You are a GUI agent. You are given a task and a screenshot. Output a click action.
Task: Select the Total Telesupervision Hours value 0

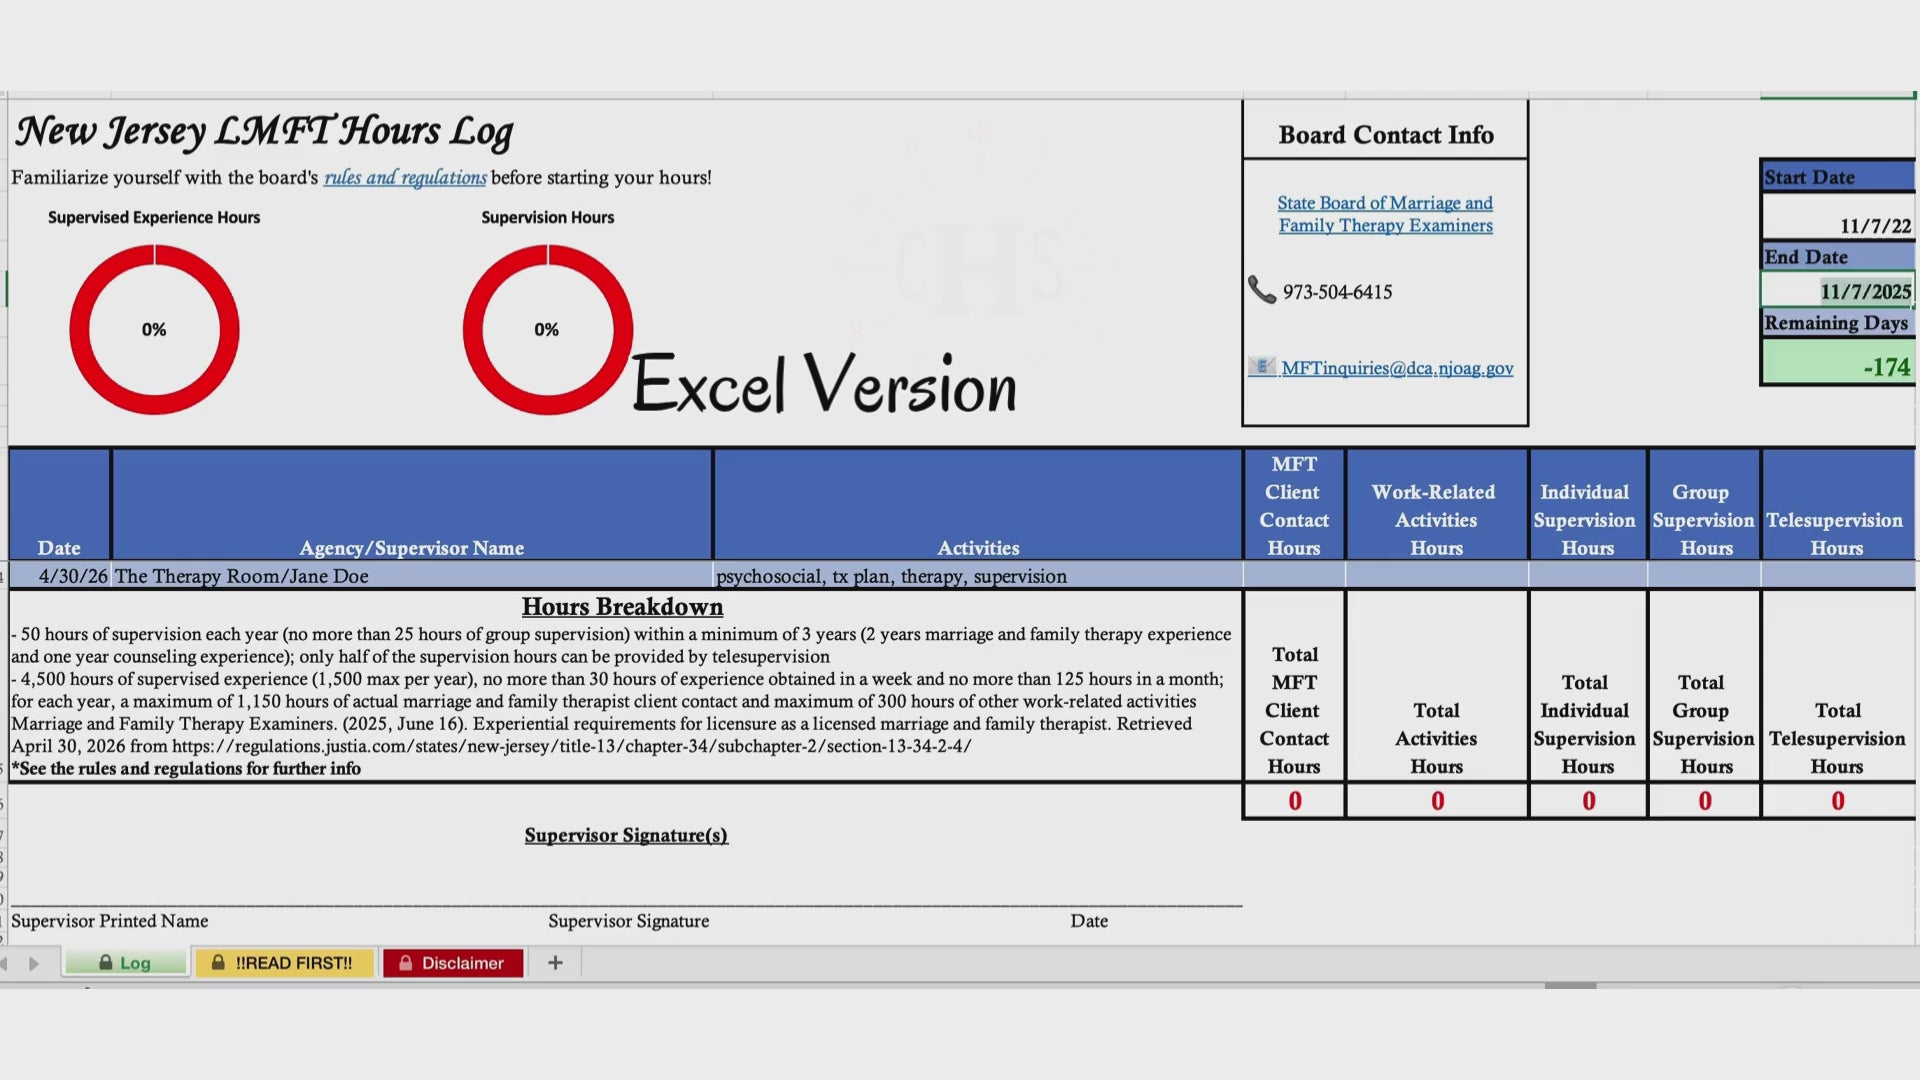click(1838, 801)
